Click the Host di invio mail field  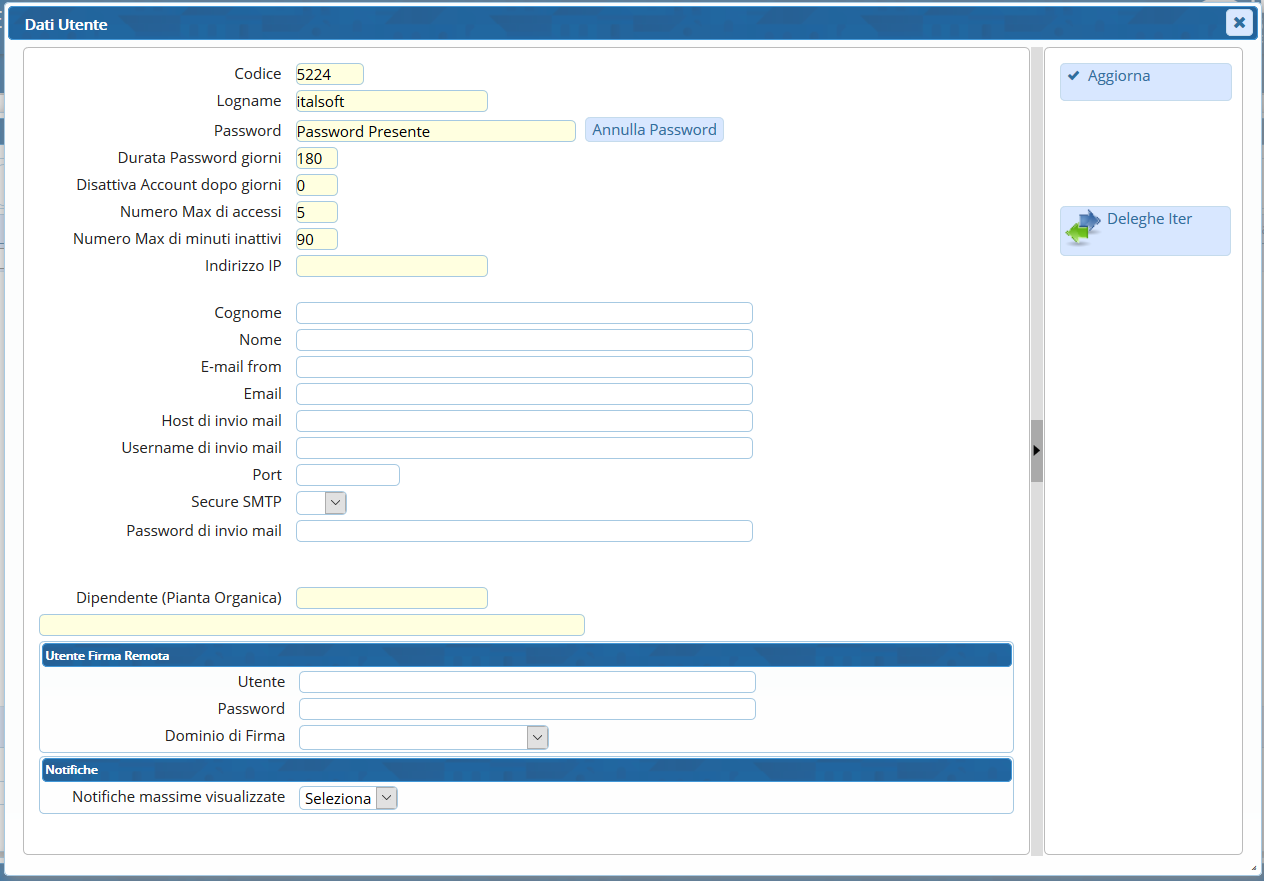(524, 421)
